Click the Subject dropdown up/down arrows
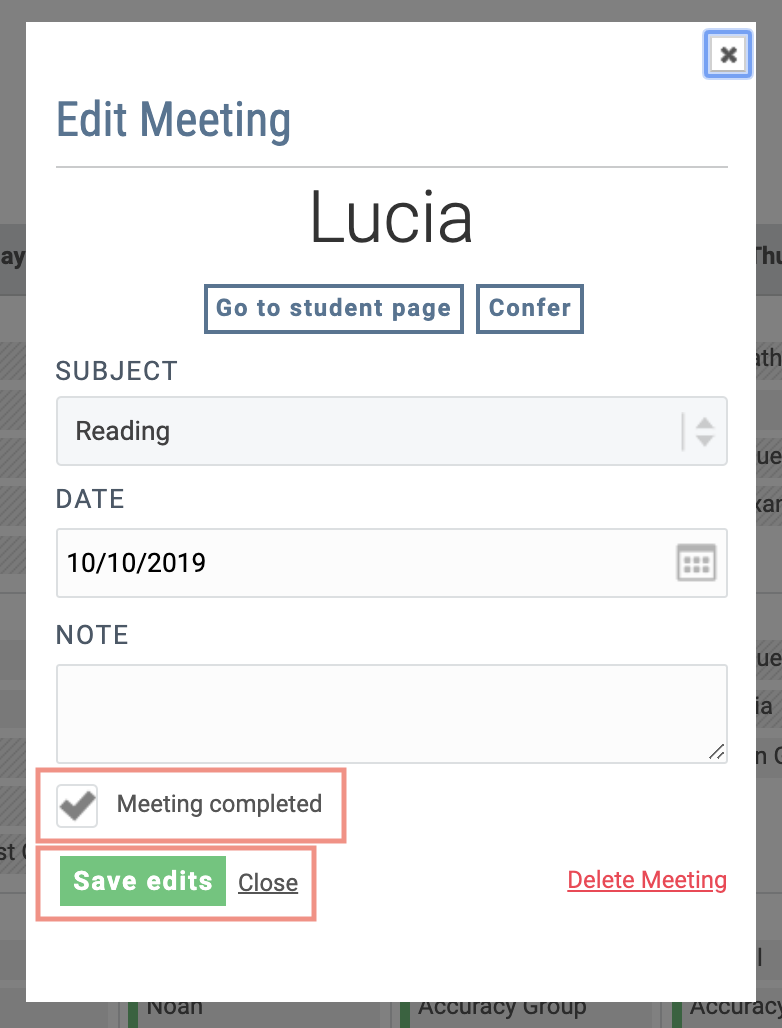Image resolution: width=782 pixels, height=1028 pixels. tap(704, 431)
